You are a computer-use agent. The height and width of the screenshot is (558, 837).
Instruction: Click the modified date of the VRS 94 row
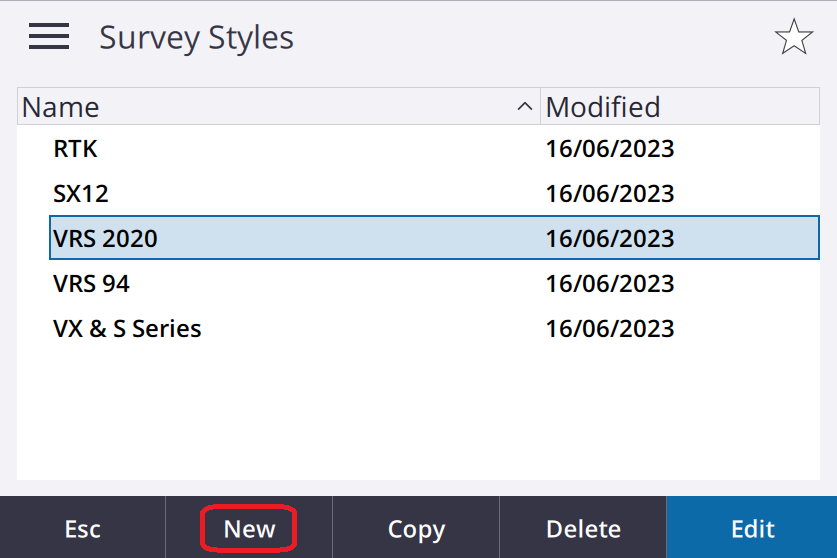[x=610, y=284]
